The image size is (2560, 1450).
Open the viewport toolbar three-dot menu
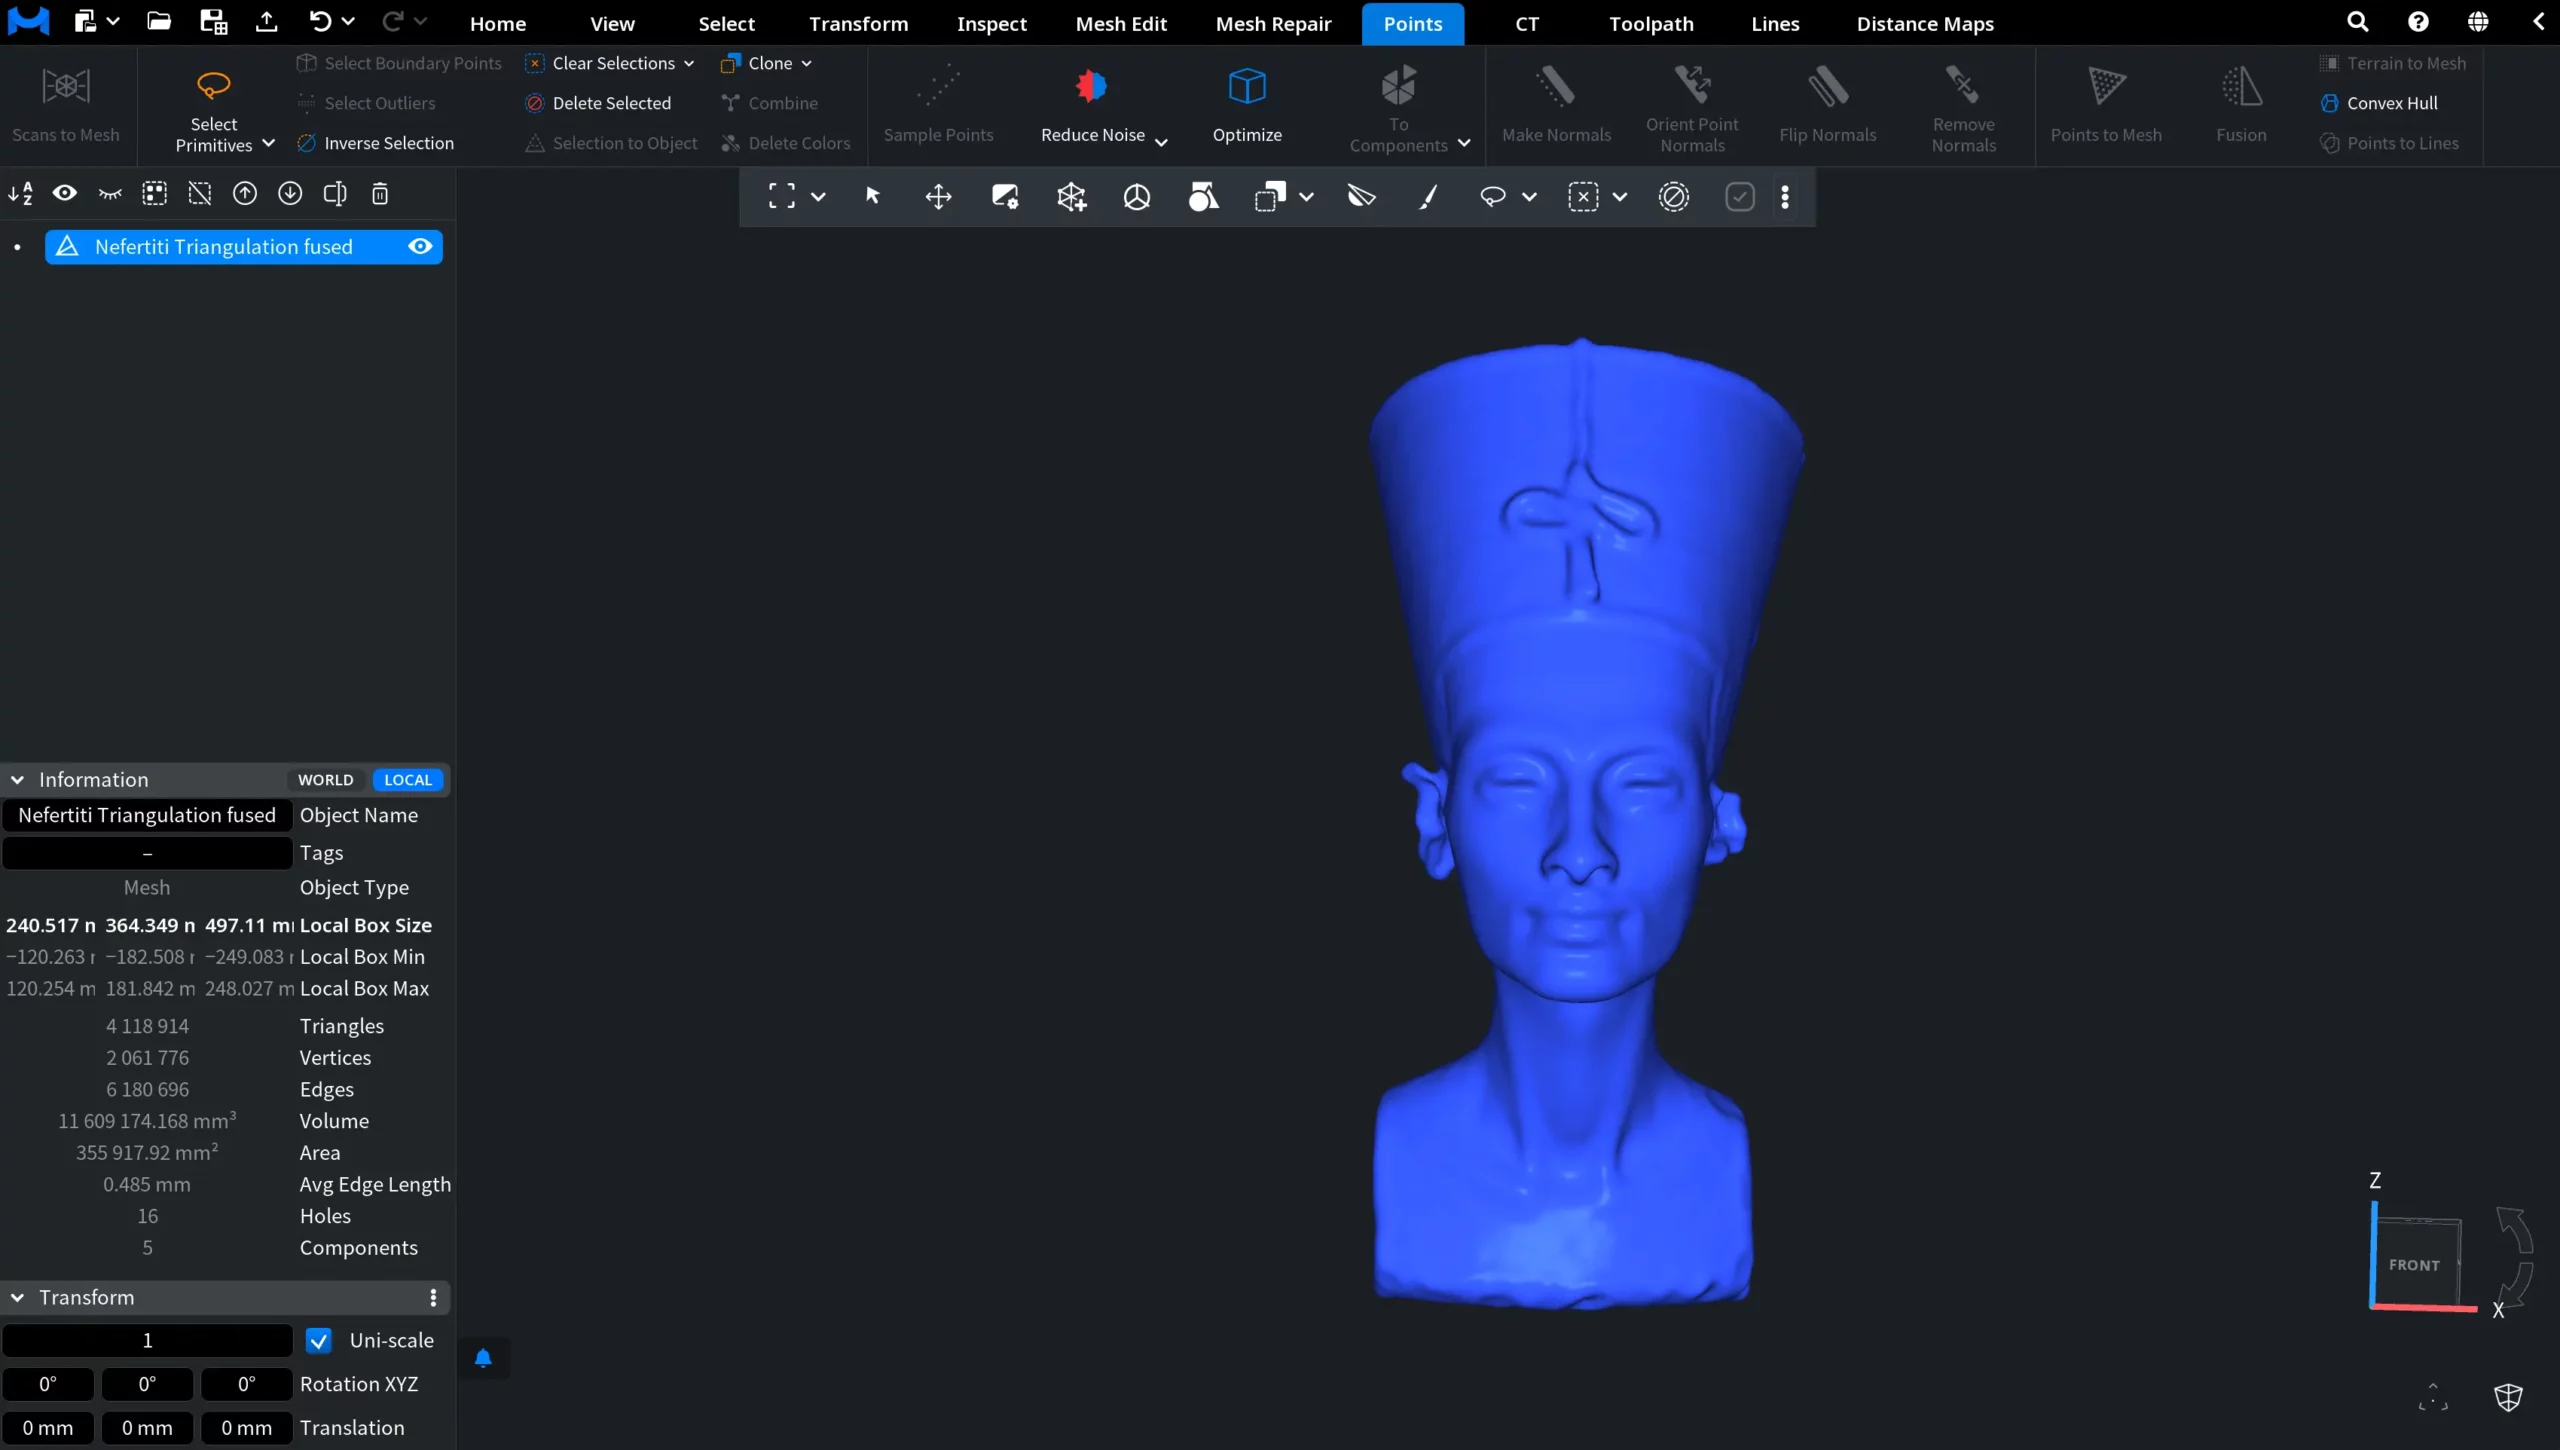pos(1785,196)
